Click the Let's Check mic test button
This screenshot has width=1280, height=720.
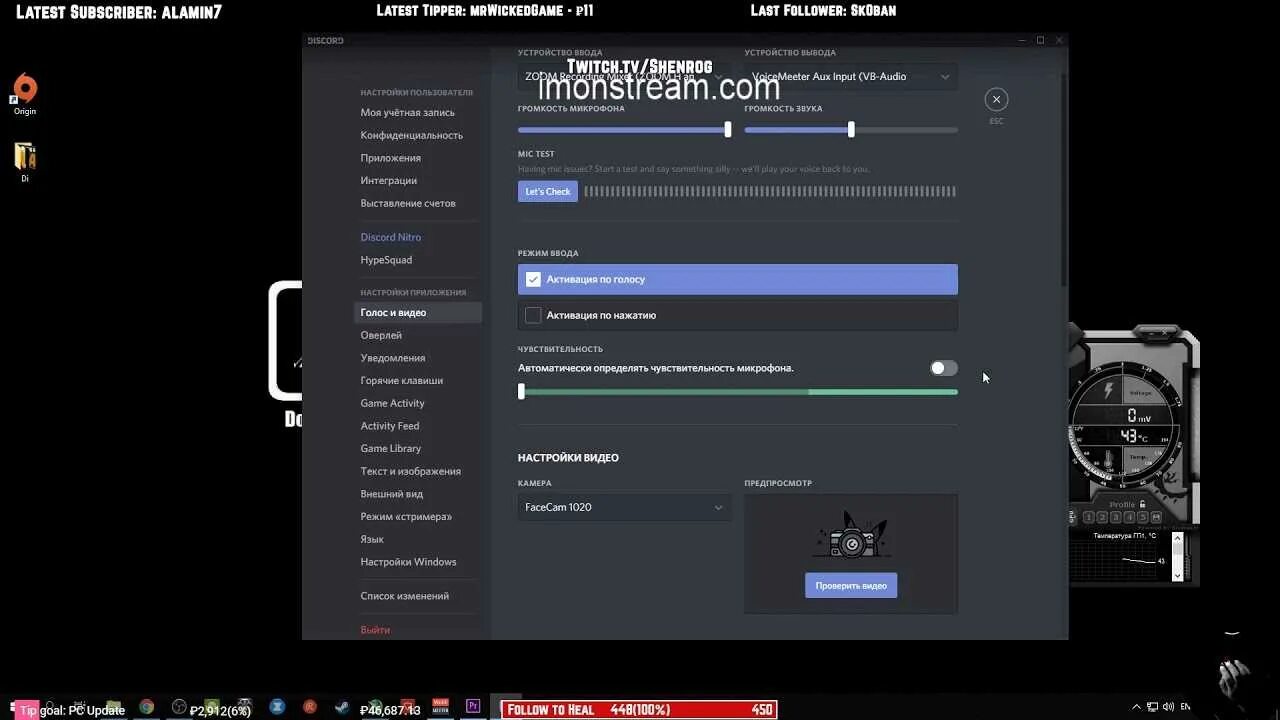pos(548,192)
